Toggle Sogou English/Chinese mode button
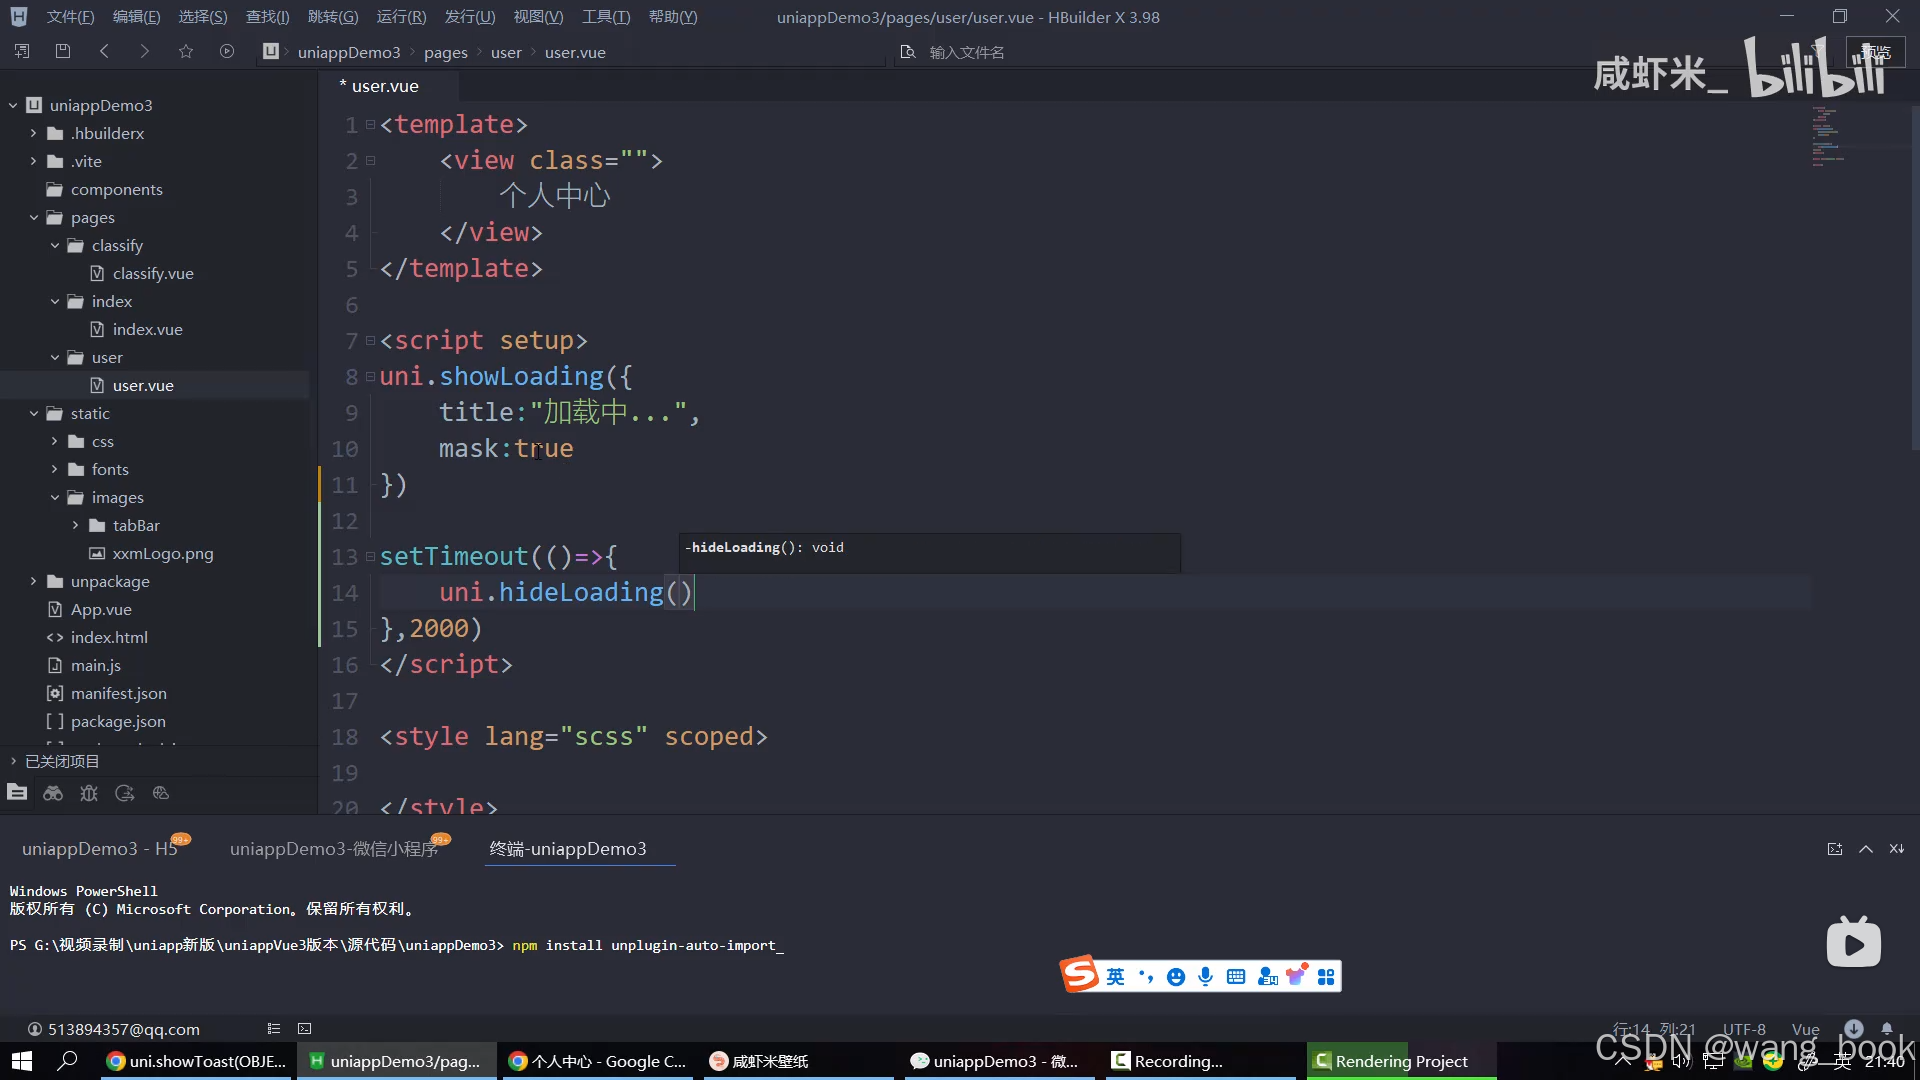1920x1080 pixels. (x=1115, y=977)
